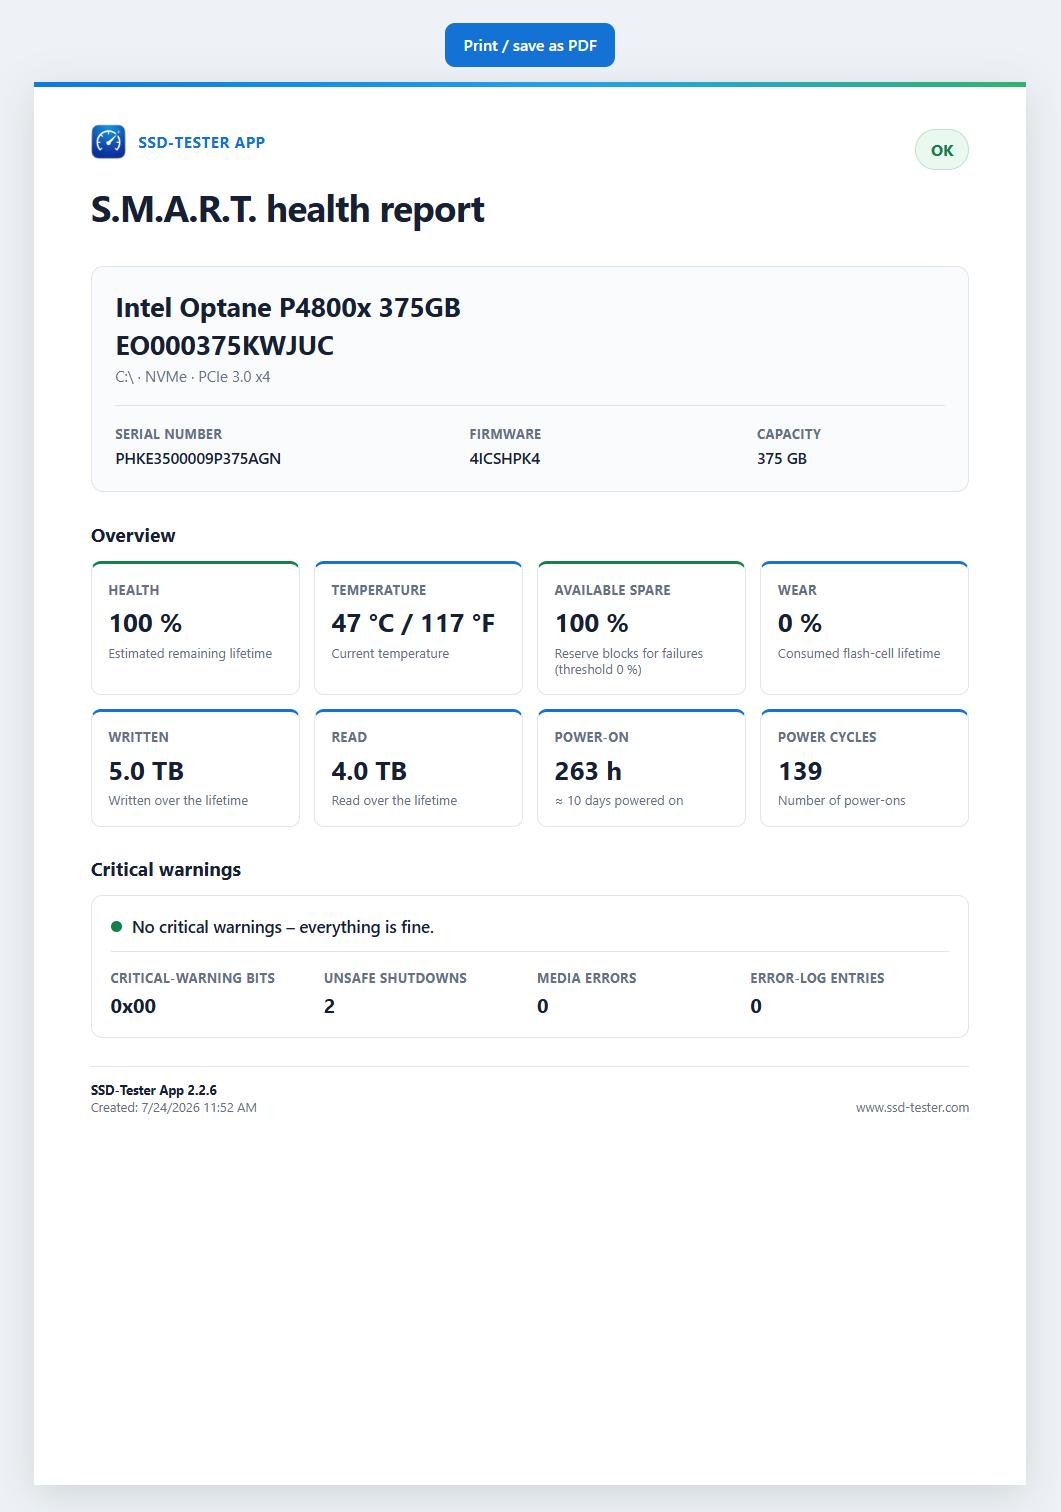This screenshot has height=1512, width=1061.
Task: Select serial number PHKE3500009P375AGN
Action: click(198, 459)
